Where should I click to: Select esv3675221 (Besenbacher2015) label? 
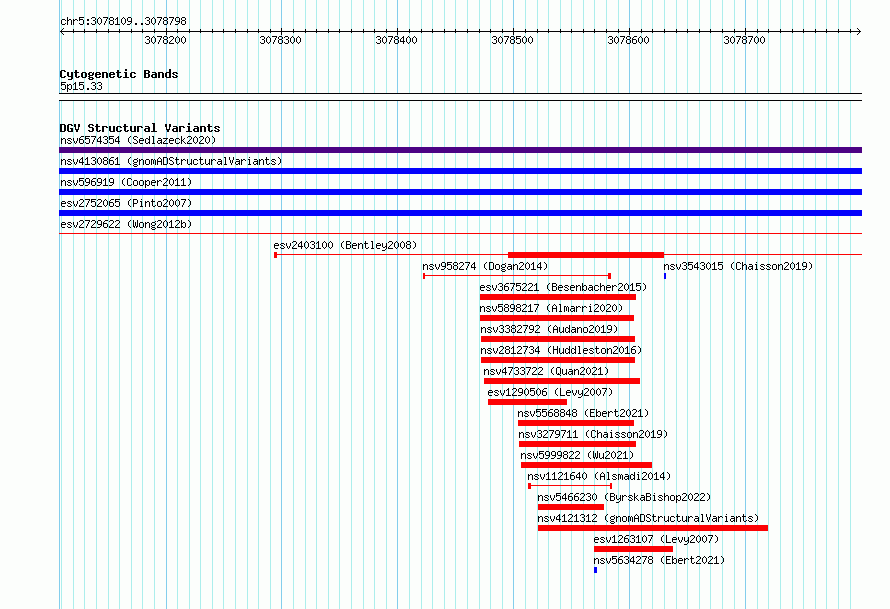[563, 287]
